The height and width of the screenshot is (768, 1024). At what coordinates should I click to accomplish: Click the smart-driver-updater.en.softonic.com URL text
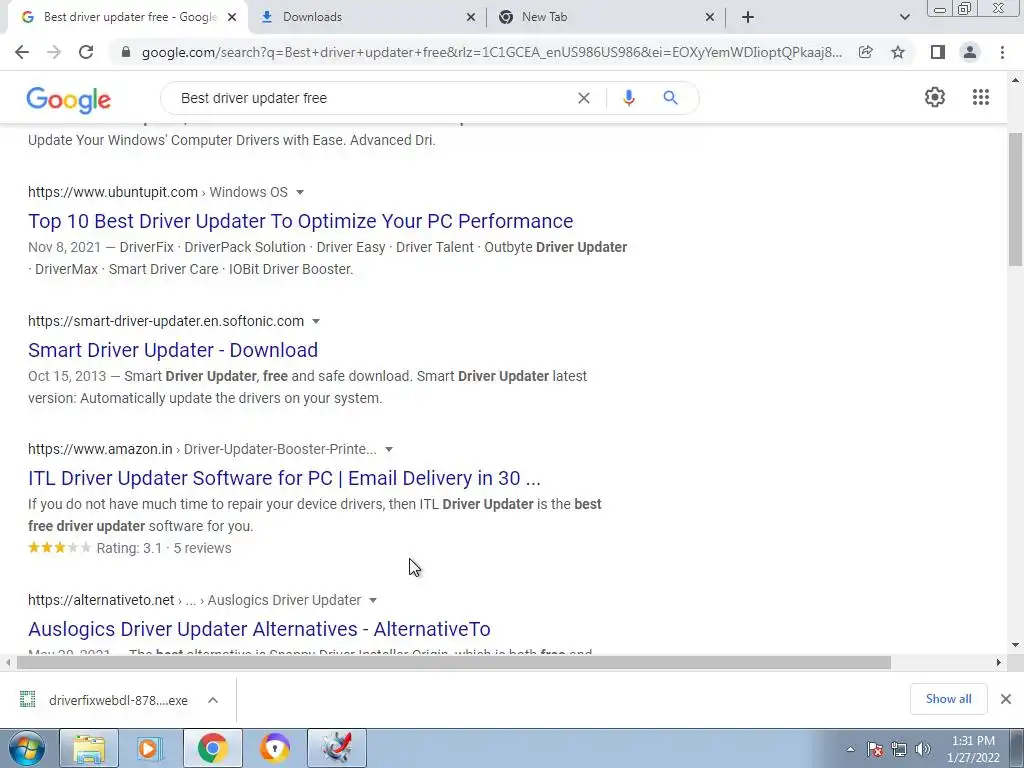coord(166,321)
